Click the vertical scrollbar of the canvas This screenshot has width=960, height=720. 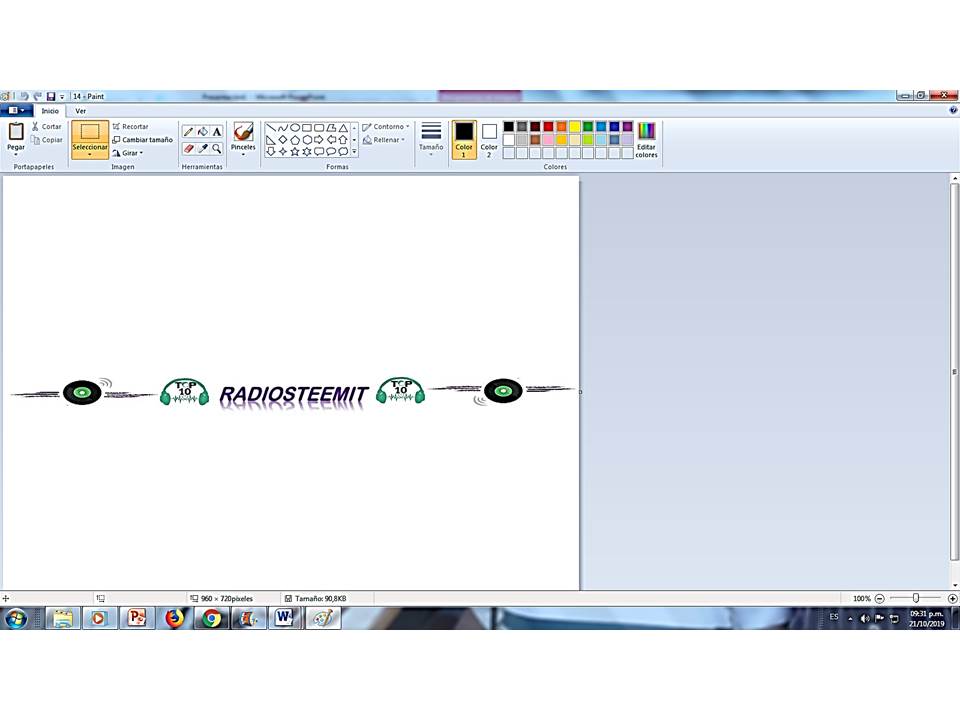point(954,372)
